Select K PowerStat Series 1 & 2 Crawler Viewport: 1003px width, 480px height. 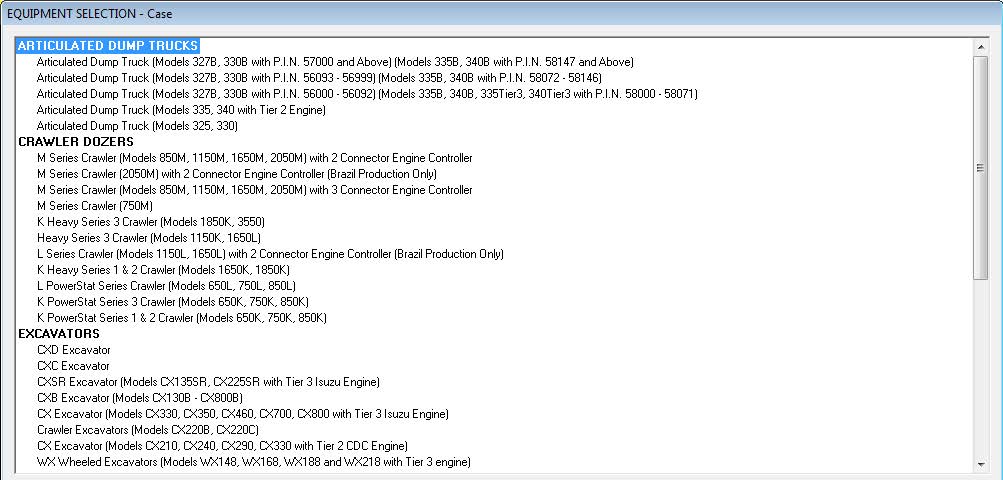[x=182, y=318]
